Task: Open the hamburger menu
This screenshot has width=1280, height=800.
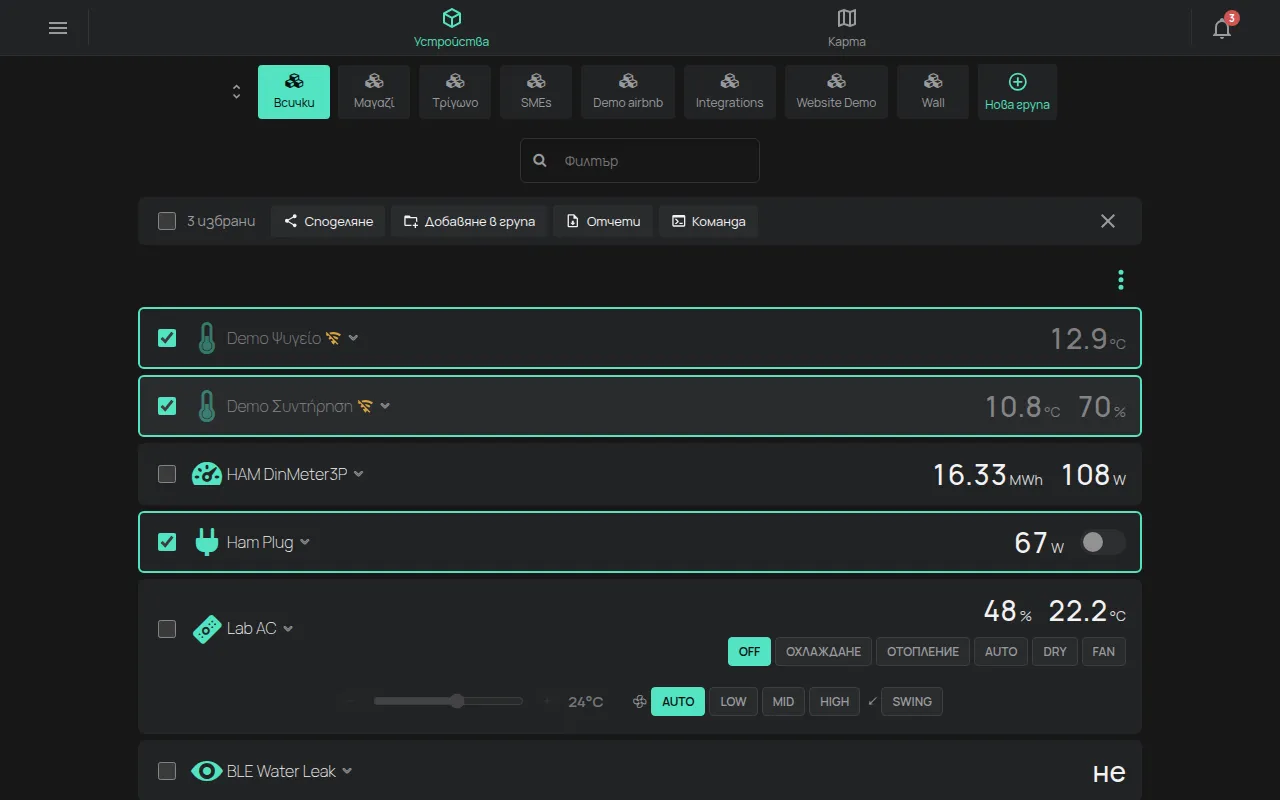Action: 58,28
